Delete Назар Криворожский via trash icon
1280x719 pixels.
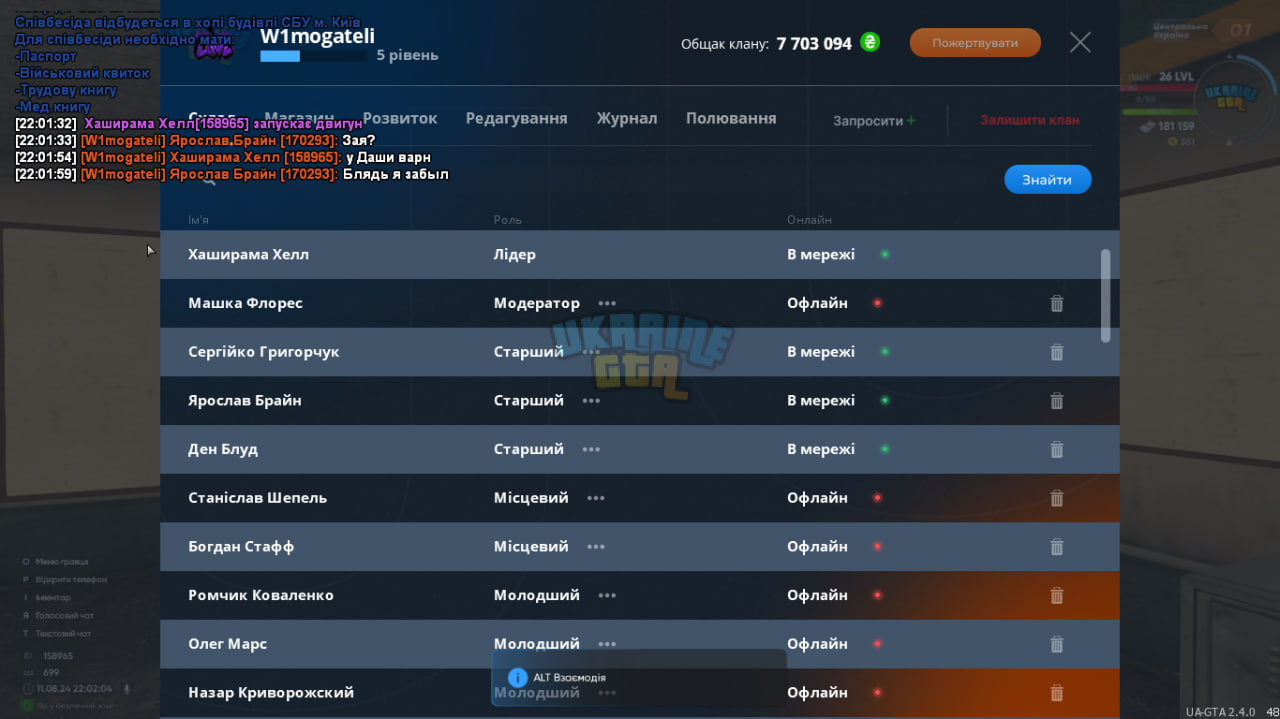point(1056,693)
